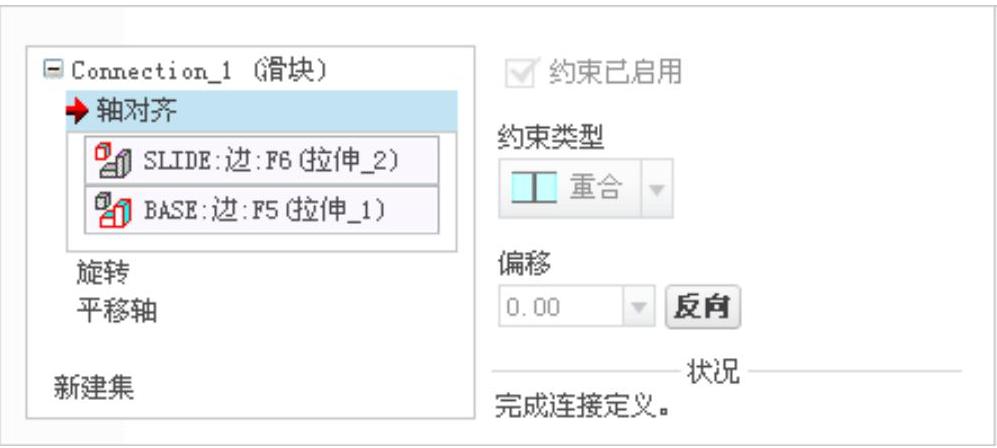Click the red arrow beside 轴对齐

(x=77, y=112)
